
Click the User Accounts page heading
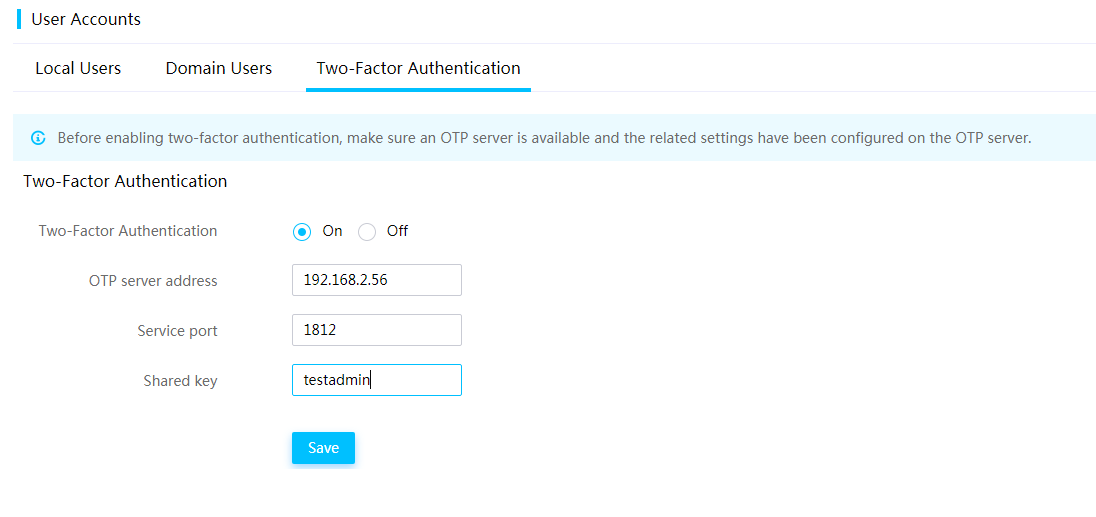pyautogui.click(x=86, y=20)
